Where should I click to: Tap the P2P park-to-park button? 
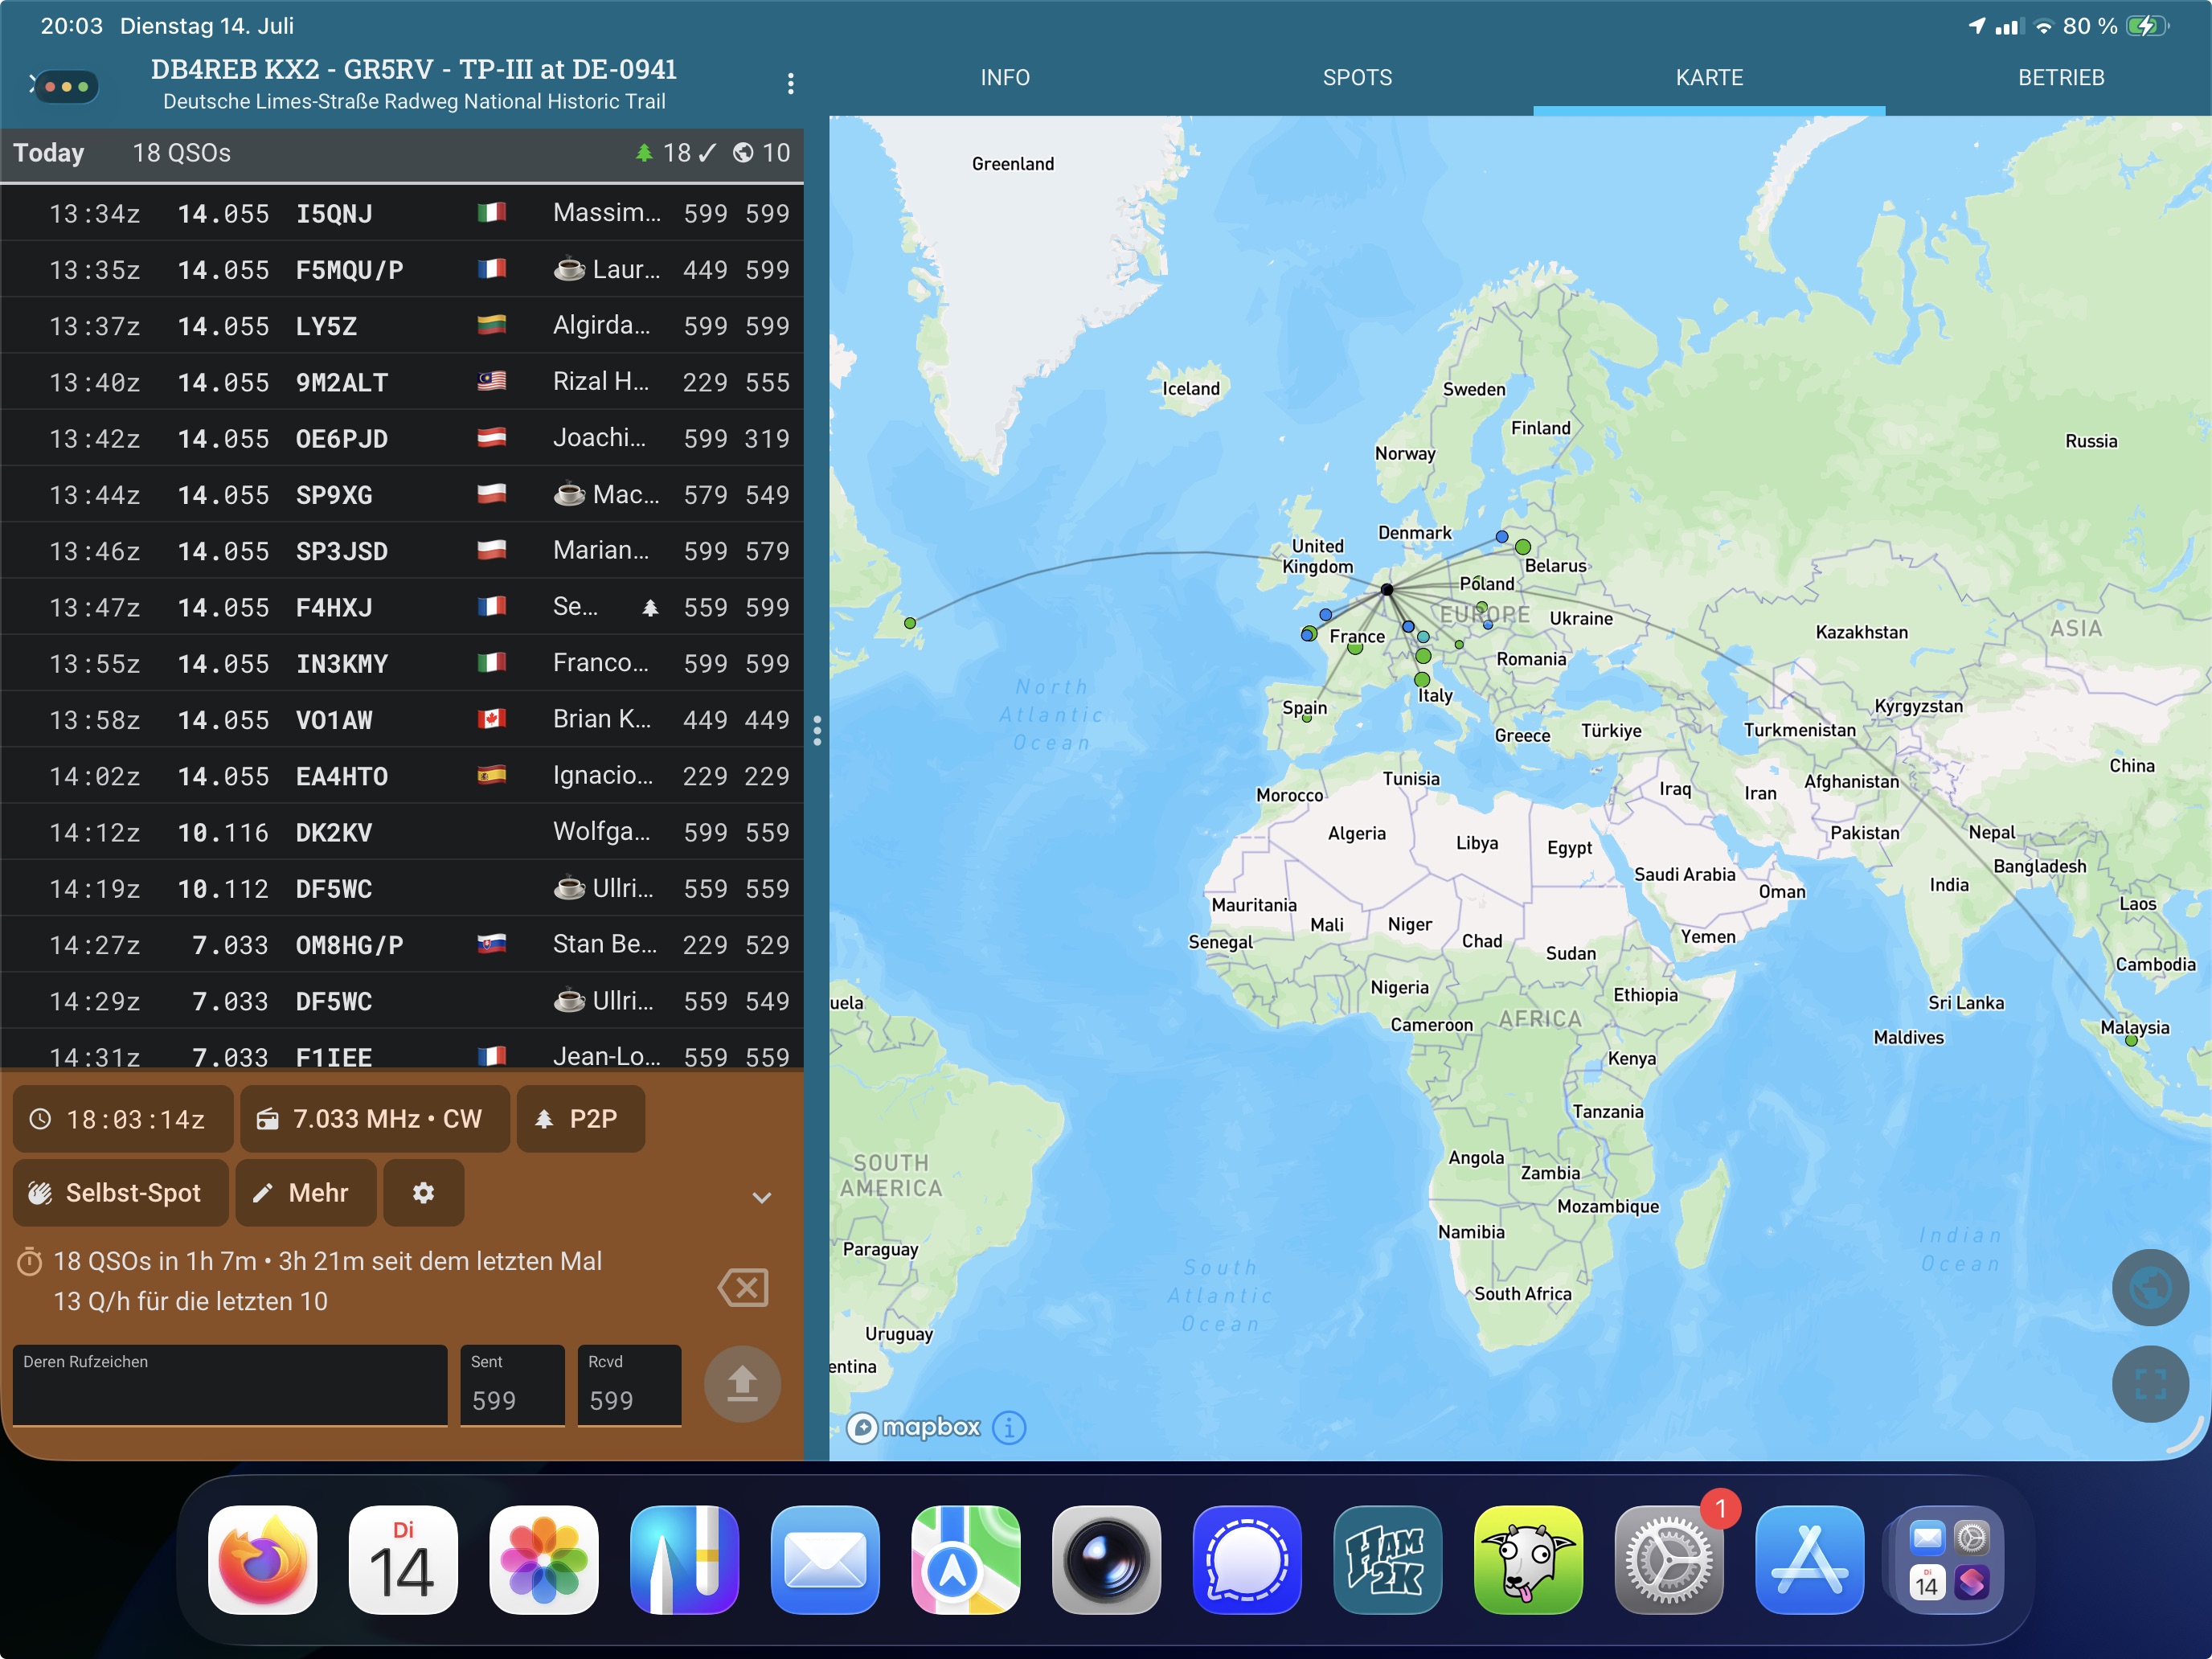(580, 1119)
